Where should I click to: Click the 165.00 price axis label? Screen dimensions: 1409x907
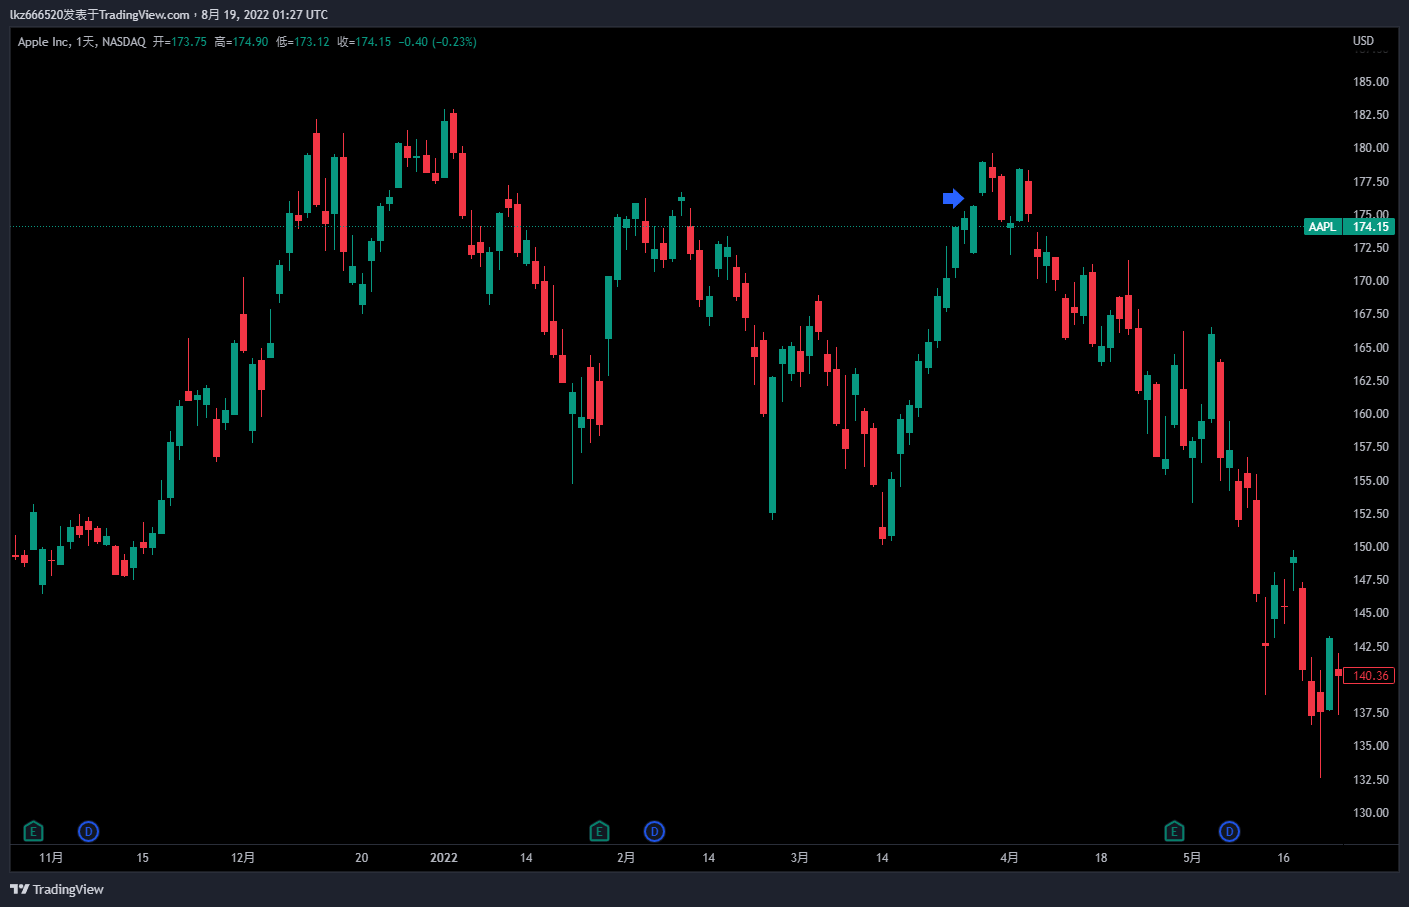pyautogui.click(x=1370, y=348)
